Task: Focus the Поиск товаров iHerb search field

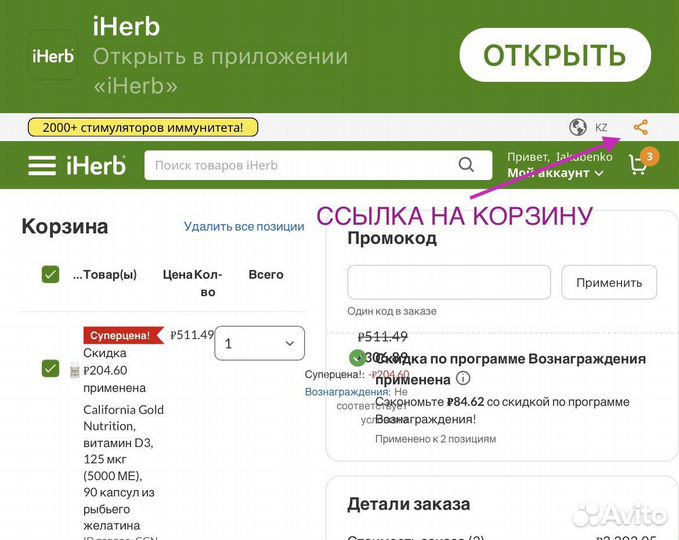Action: tap(318, 165)
